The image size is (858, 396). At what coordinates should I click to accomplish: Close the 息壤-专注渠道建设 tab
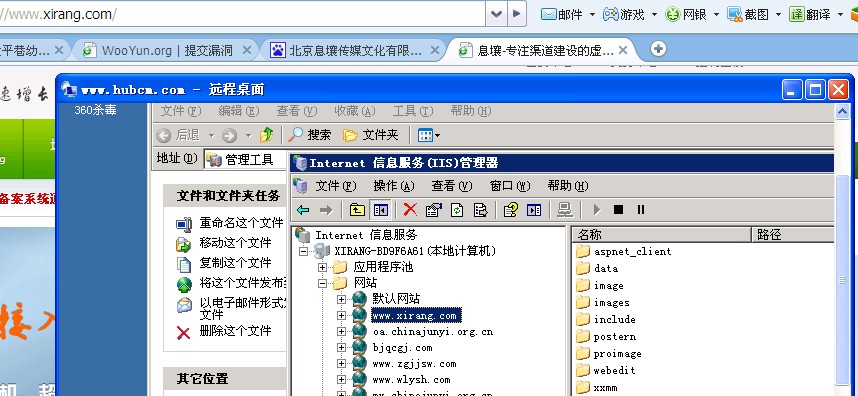[623, 50]
